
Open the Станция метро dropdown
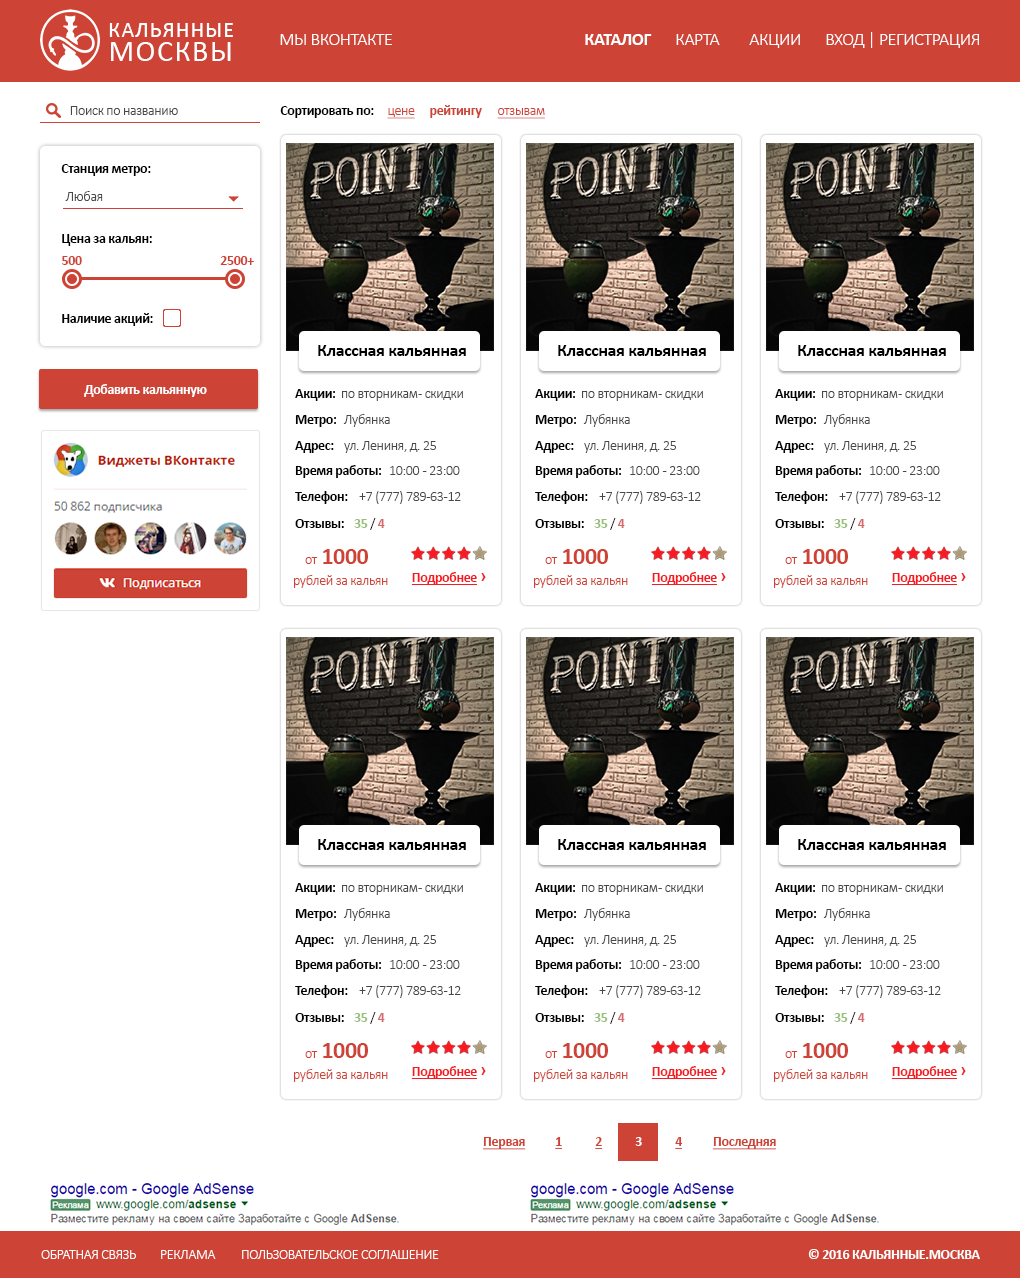click(x=152, y=197)
